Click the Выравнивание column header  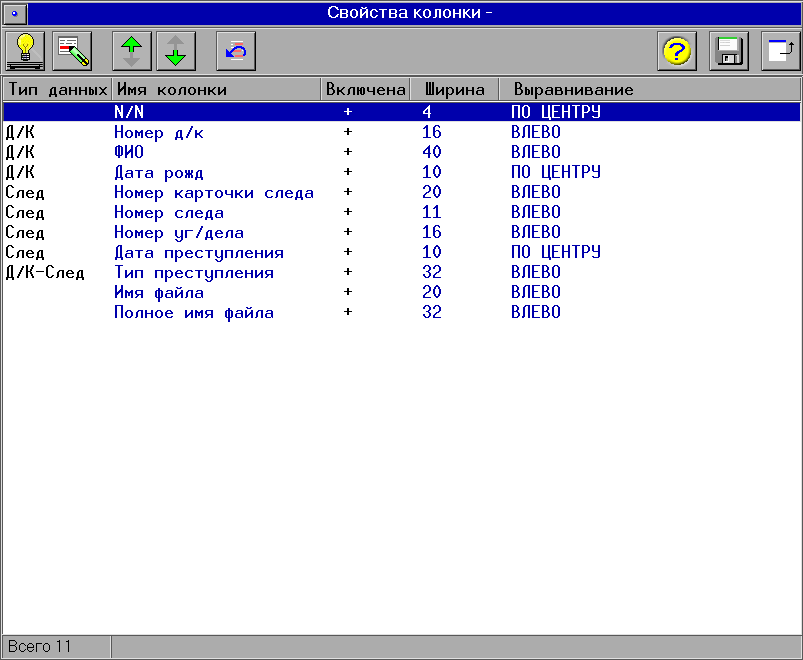click(650, 90)
